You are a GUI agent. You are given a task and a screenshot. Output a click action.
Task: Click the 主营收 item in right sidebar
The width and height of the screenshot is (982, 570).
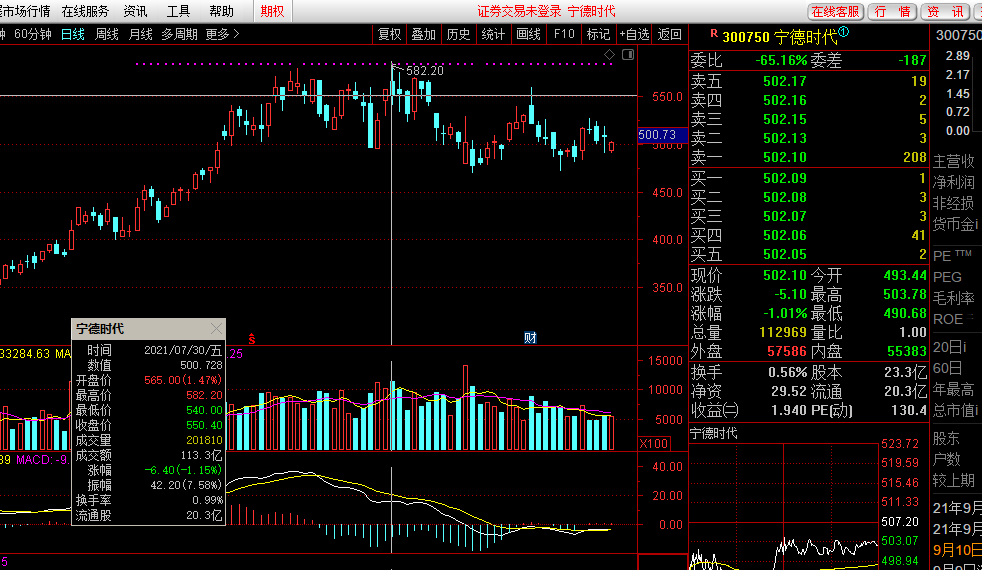[954, 162]
